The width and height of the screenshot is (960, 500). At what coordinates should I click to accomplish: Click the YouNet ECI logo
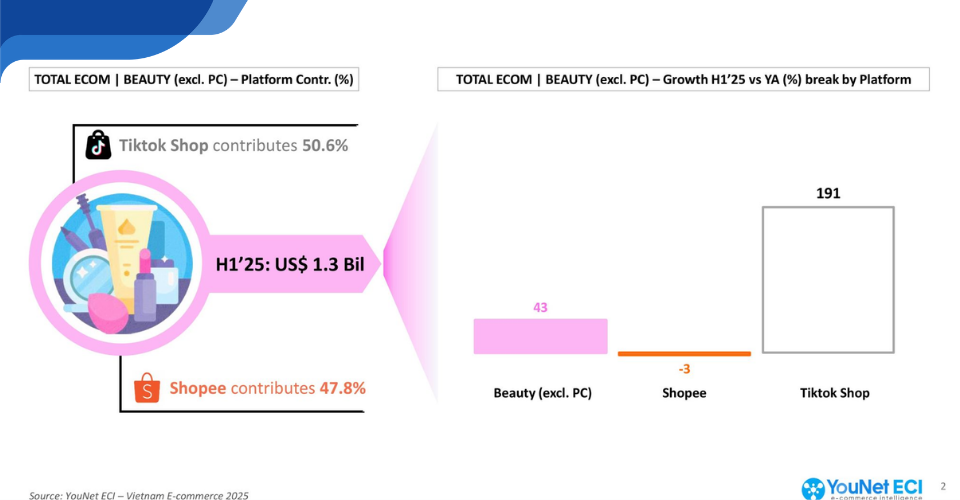[x=864, y=487]
